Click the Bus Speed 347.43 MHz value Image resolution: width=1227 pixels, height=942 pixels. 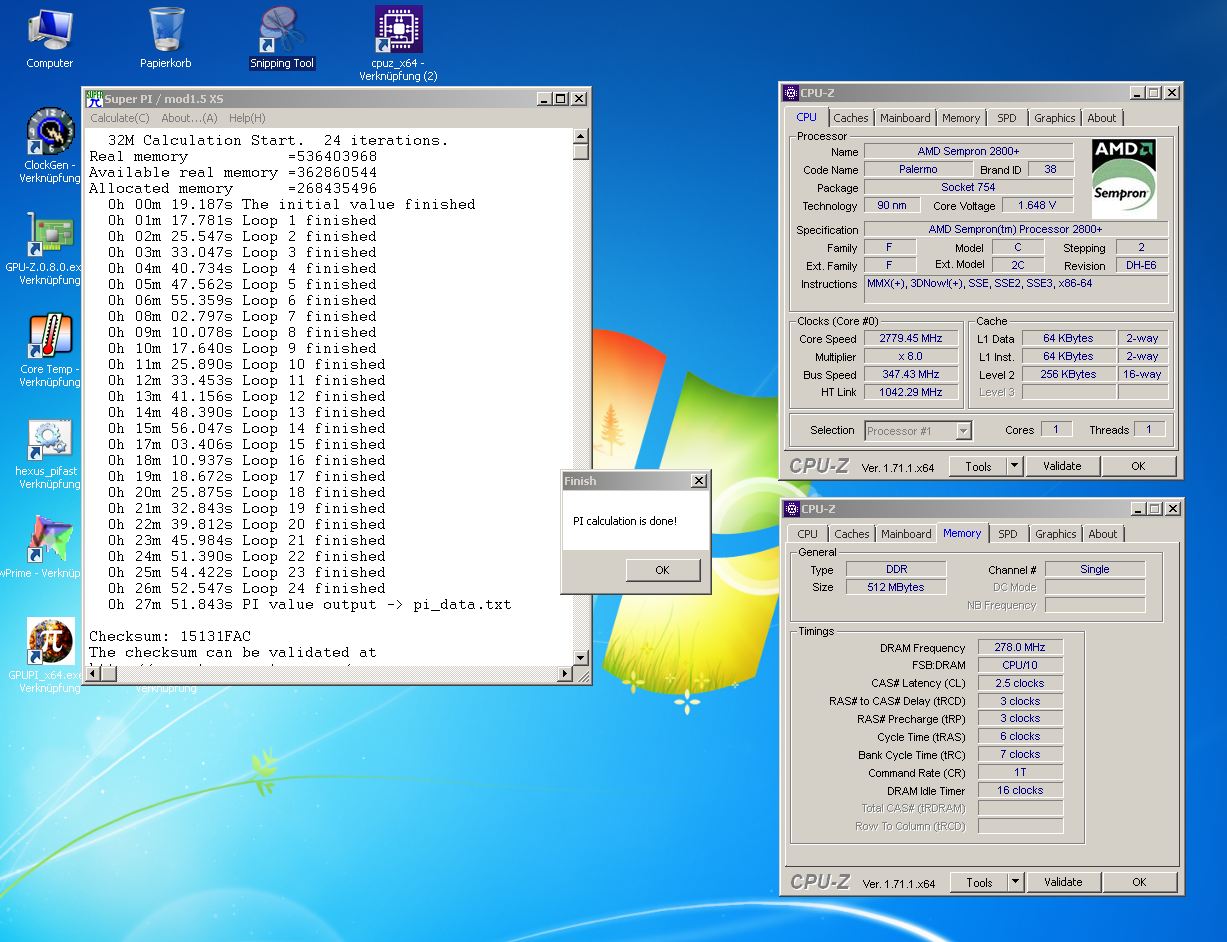tap(911, 374)
